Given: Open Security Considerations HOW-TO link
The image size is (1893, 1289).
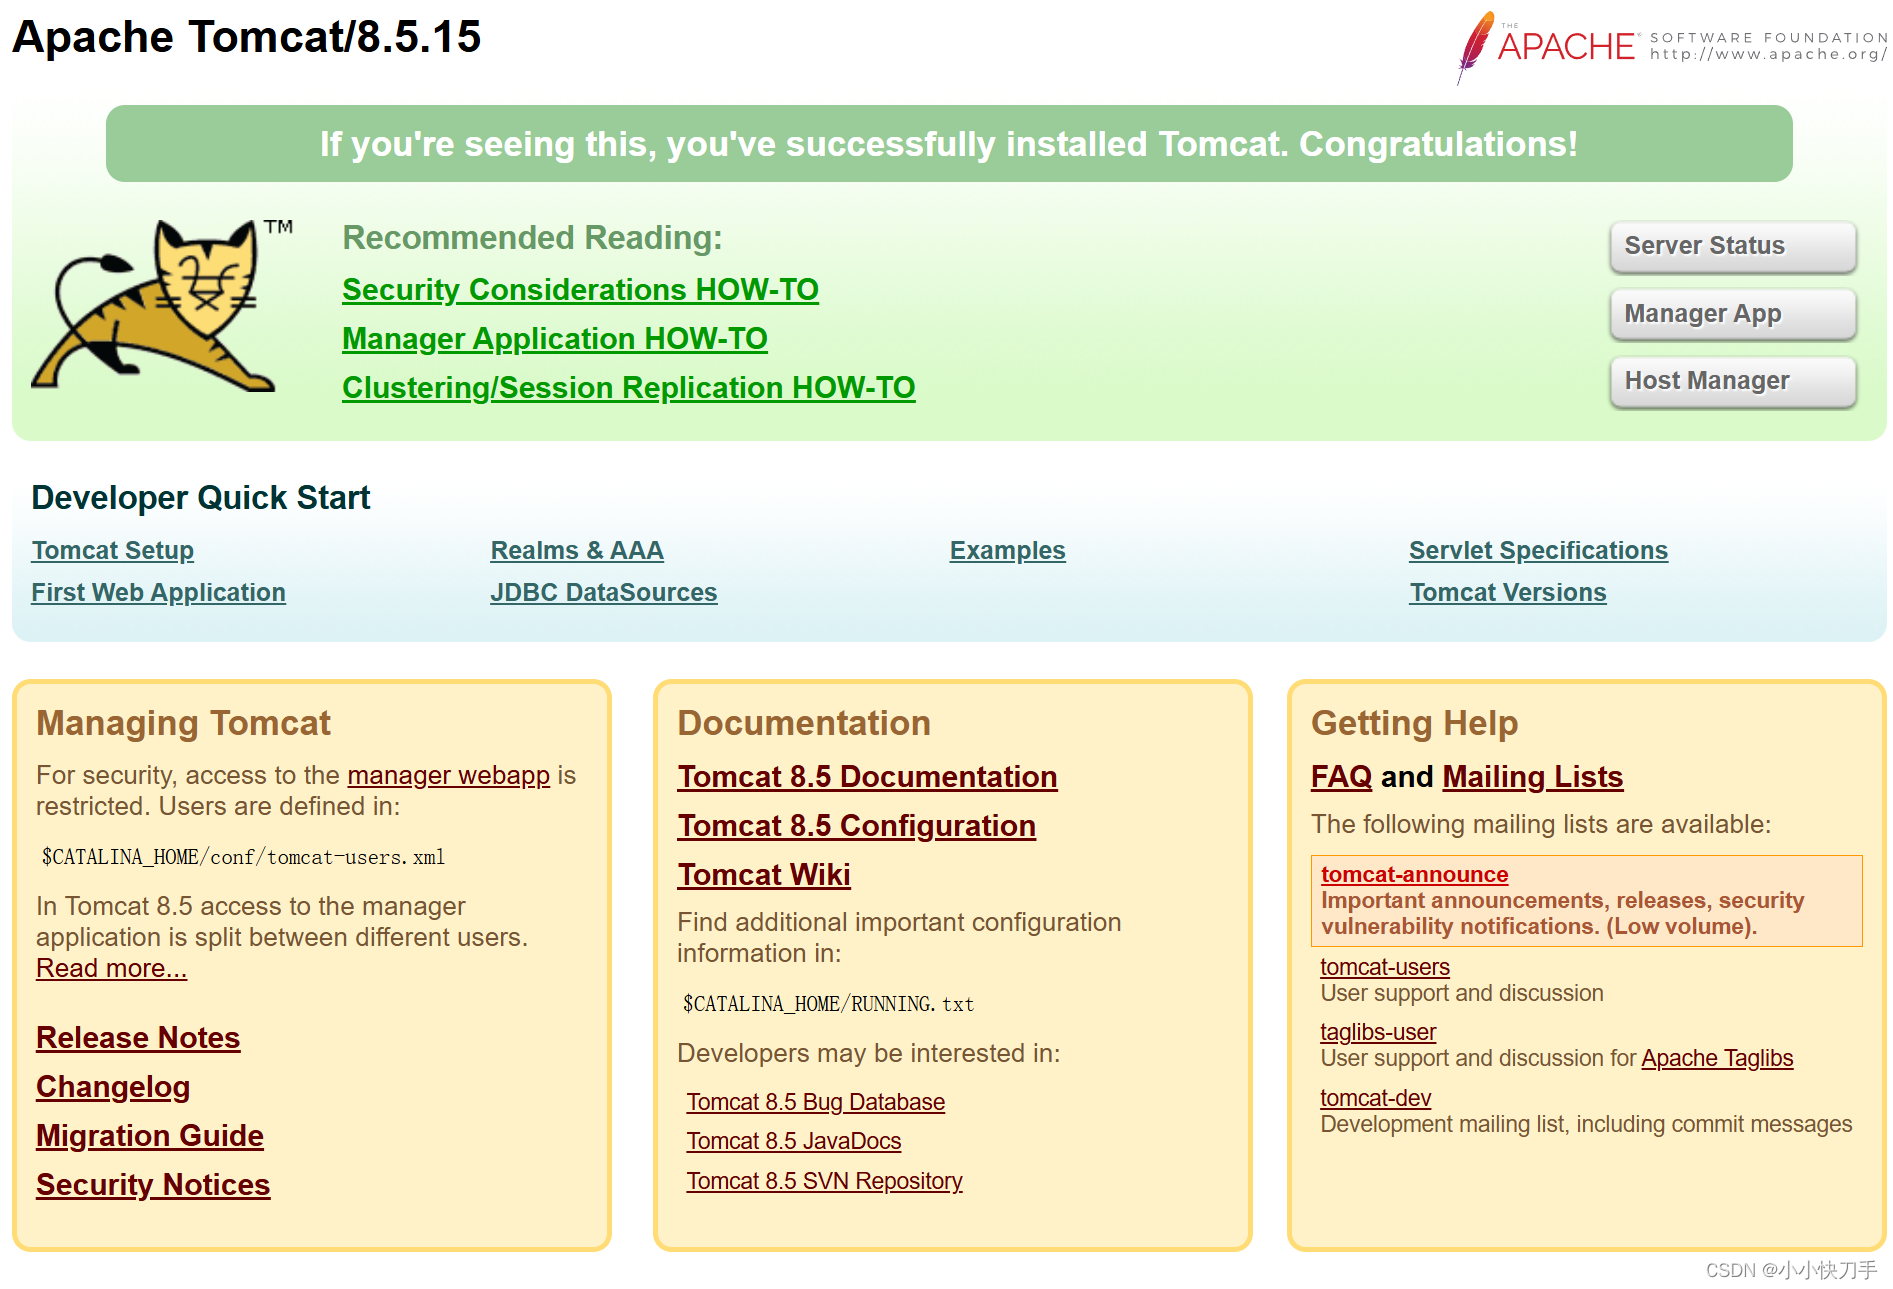Looking at the screenshot, I should (580, 290).
